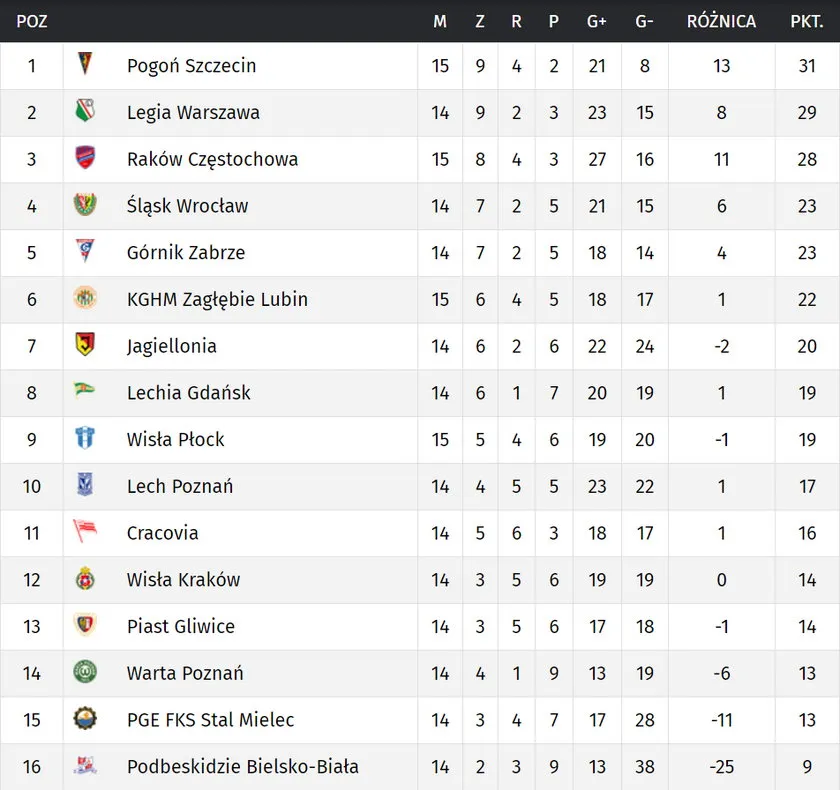Select the Śląsk Wrocław club emblem
Viewport: 840px width, 790px height.
coord(85,205)
